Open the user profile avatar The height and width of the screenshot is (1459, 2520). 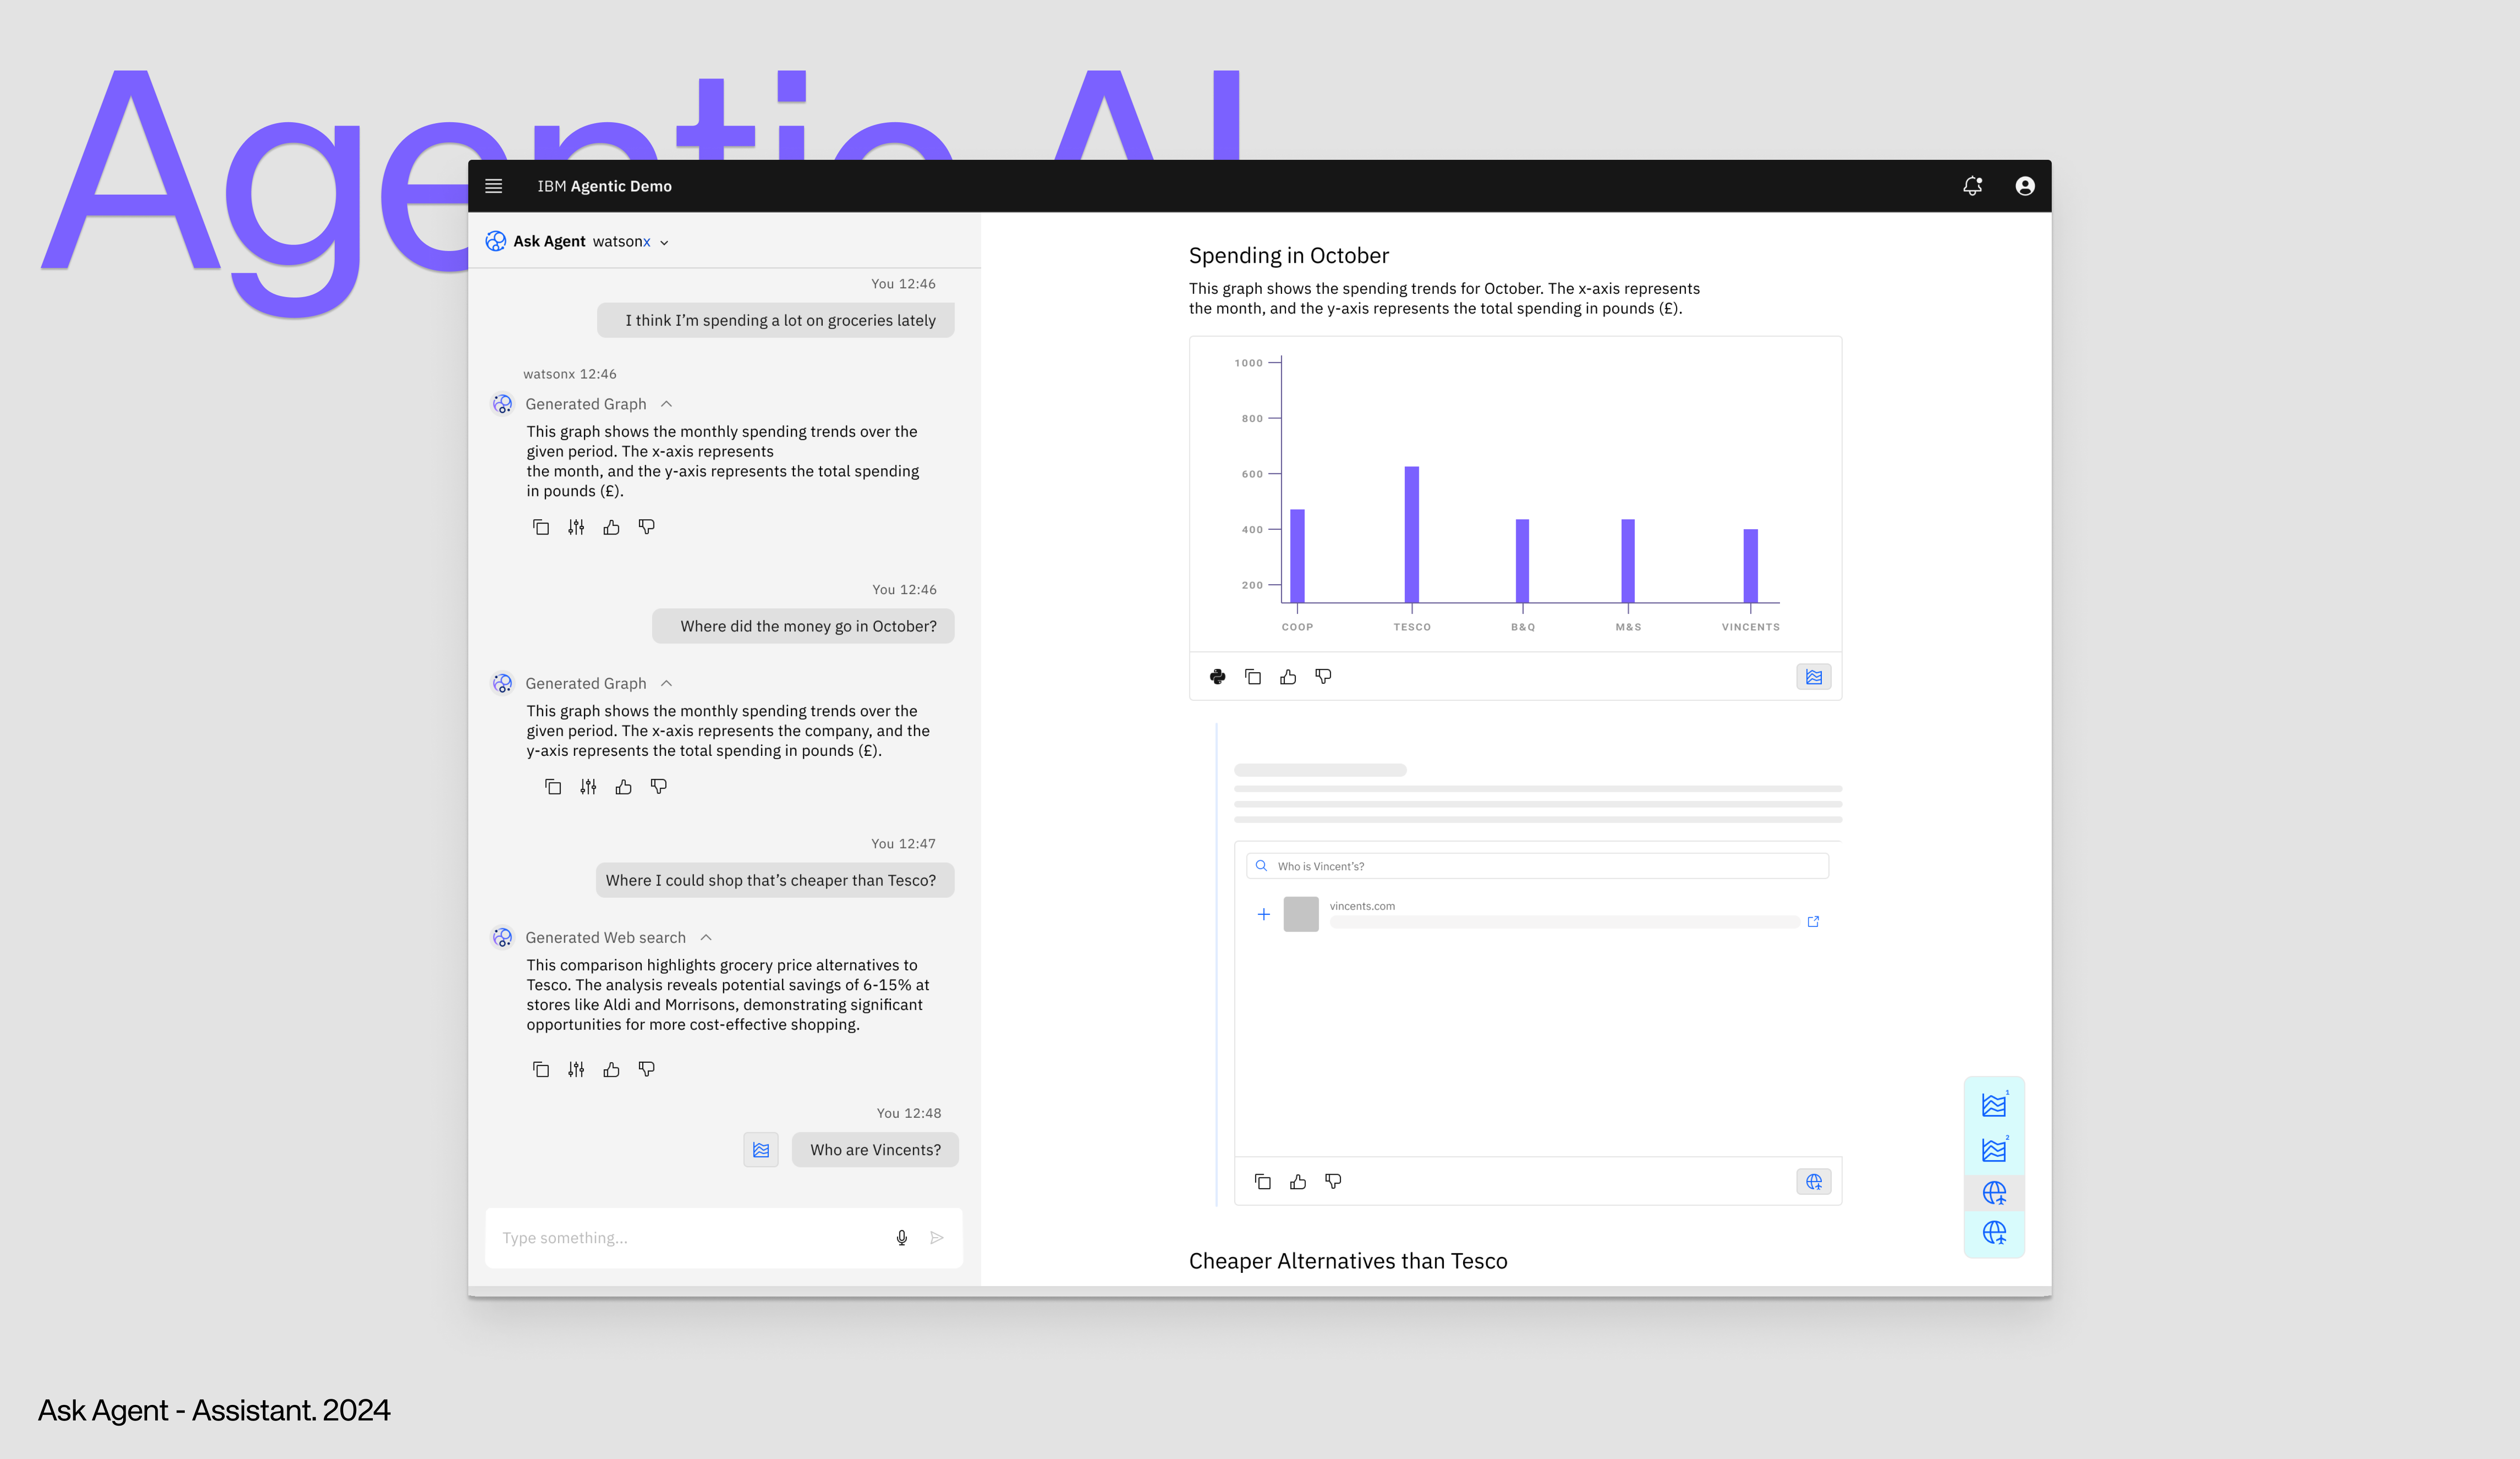pyautogui.click(x=2024, y=186)
